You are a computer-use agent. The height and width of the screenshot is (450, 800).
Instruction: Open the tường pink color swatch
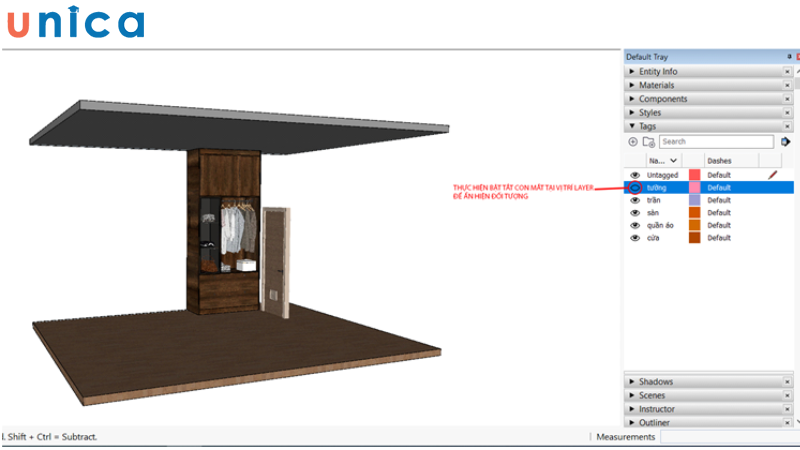pyautogui.click(x=694, y=188)
